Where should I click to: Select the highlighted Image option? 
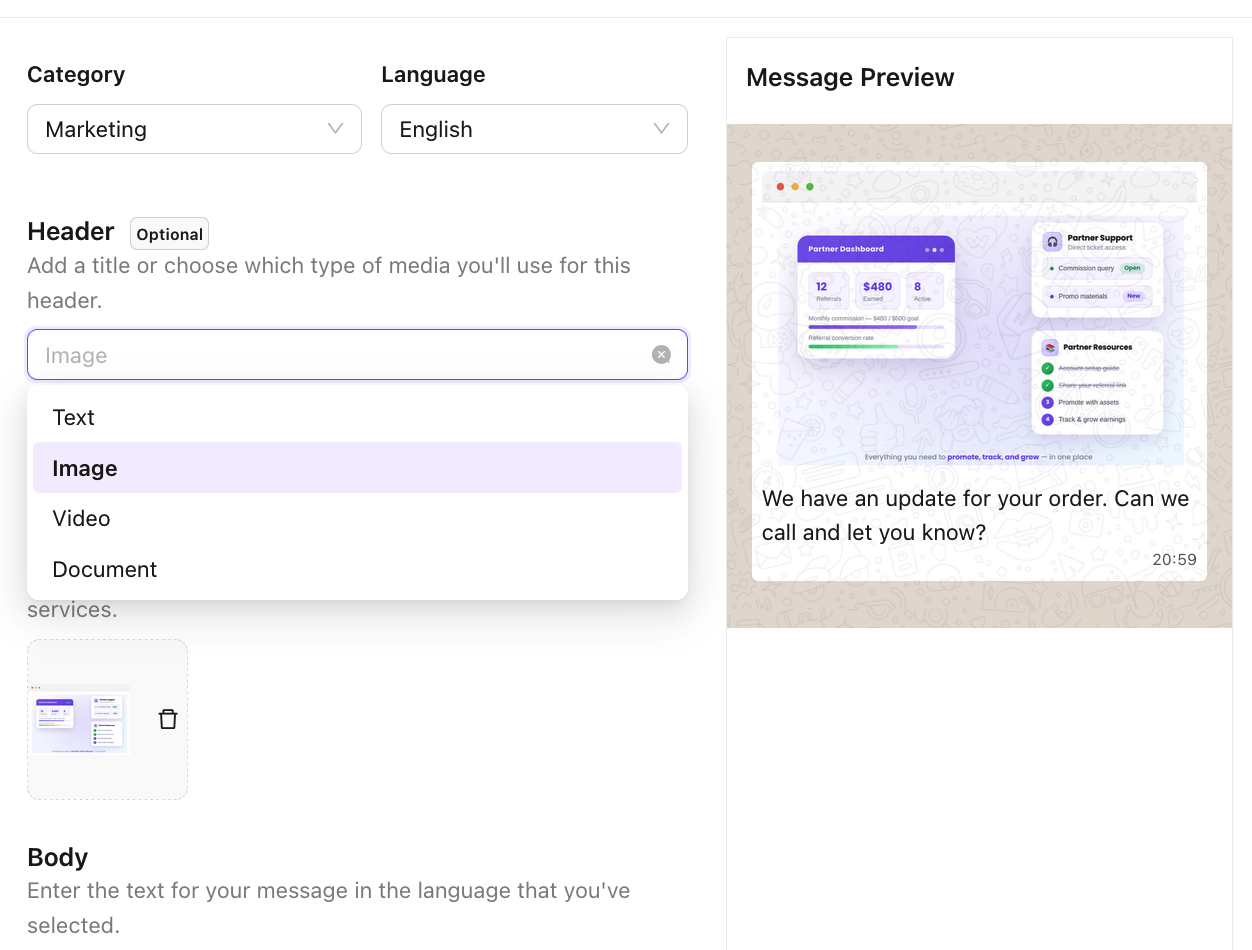tap(357, 468)
